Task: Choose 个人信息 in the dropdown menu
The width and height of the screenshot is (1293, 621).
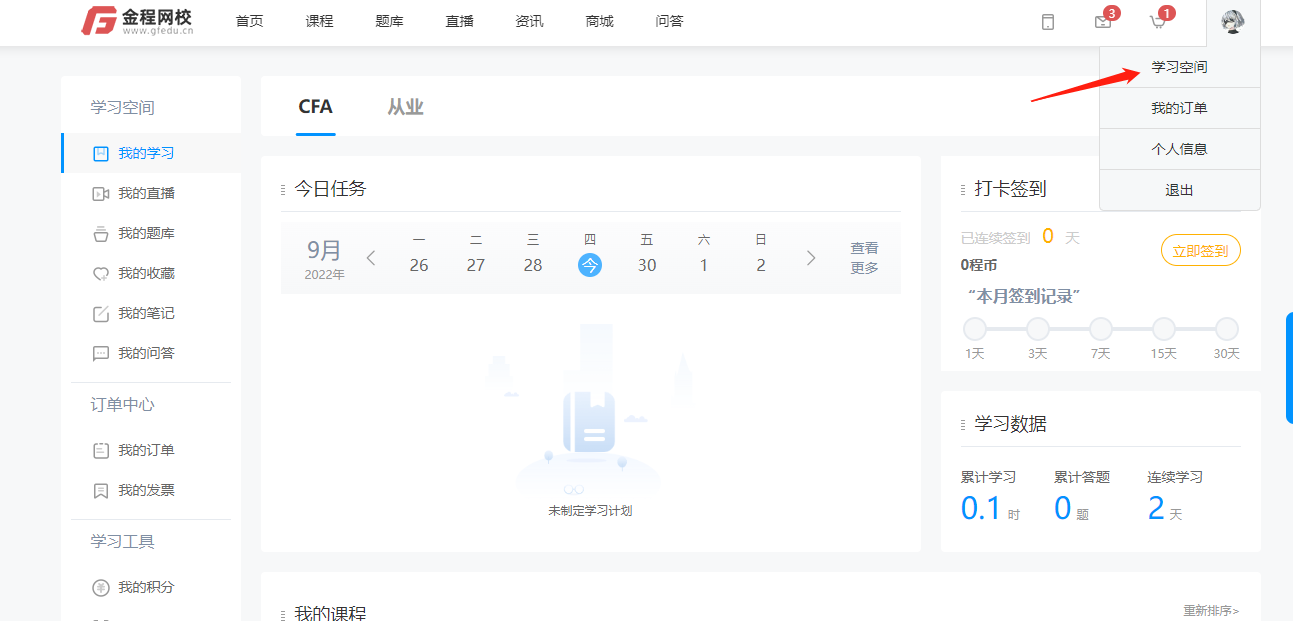Action: coord(1179,149)
